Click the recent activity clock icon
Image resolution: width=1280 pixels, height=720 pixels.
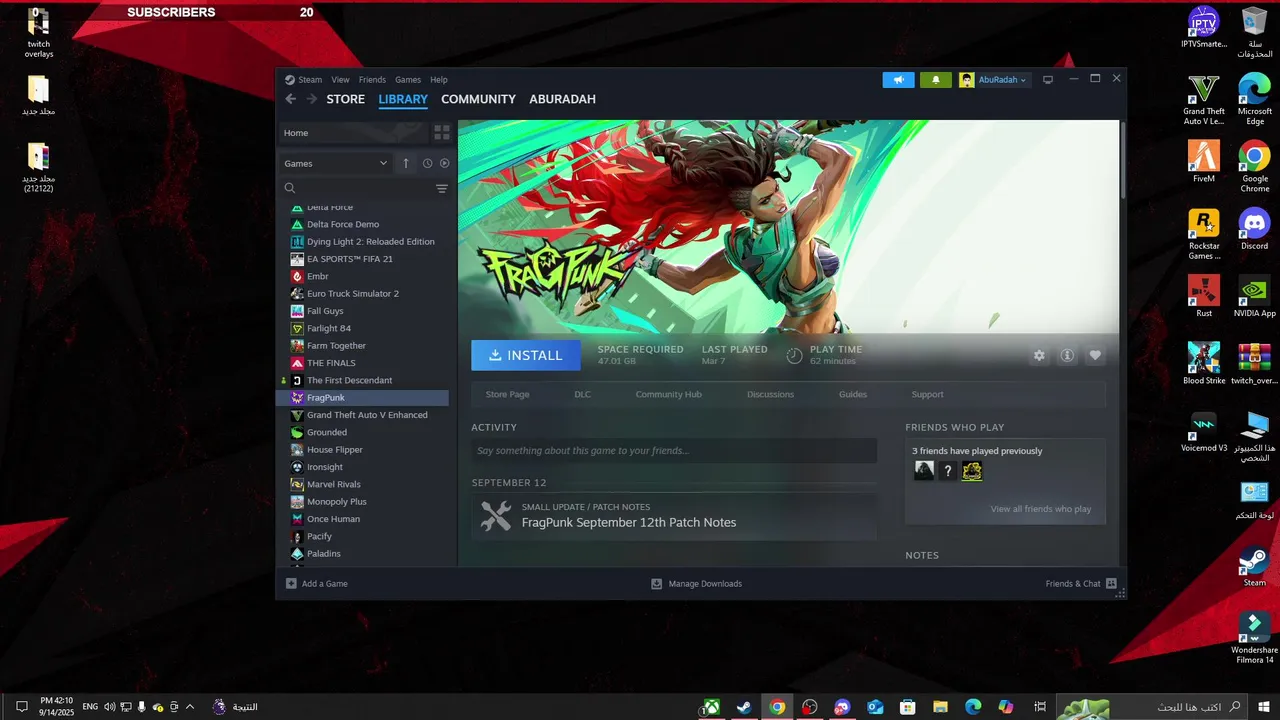(x=427, y=163)
